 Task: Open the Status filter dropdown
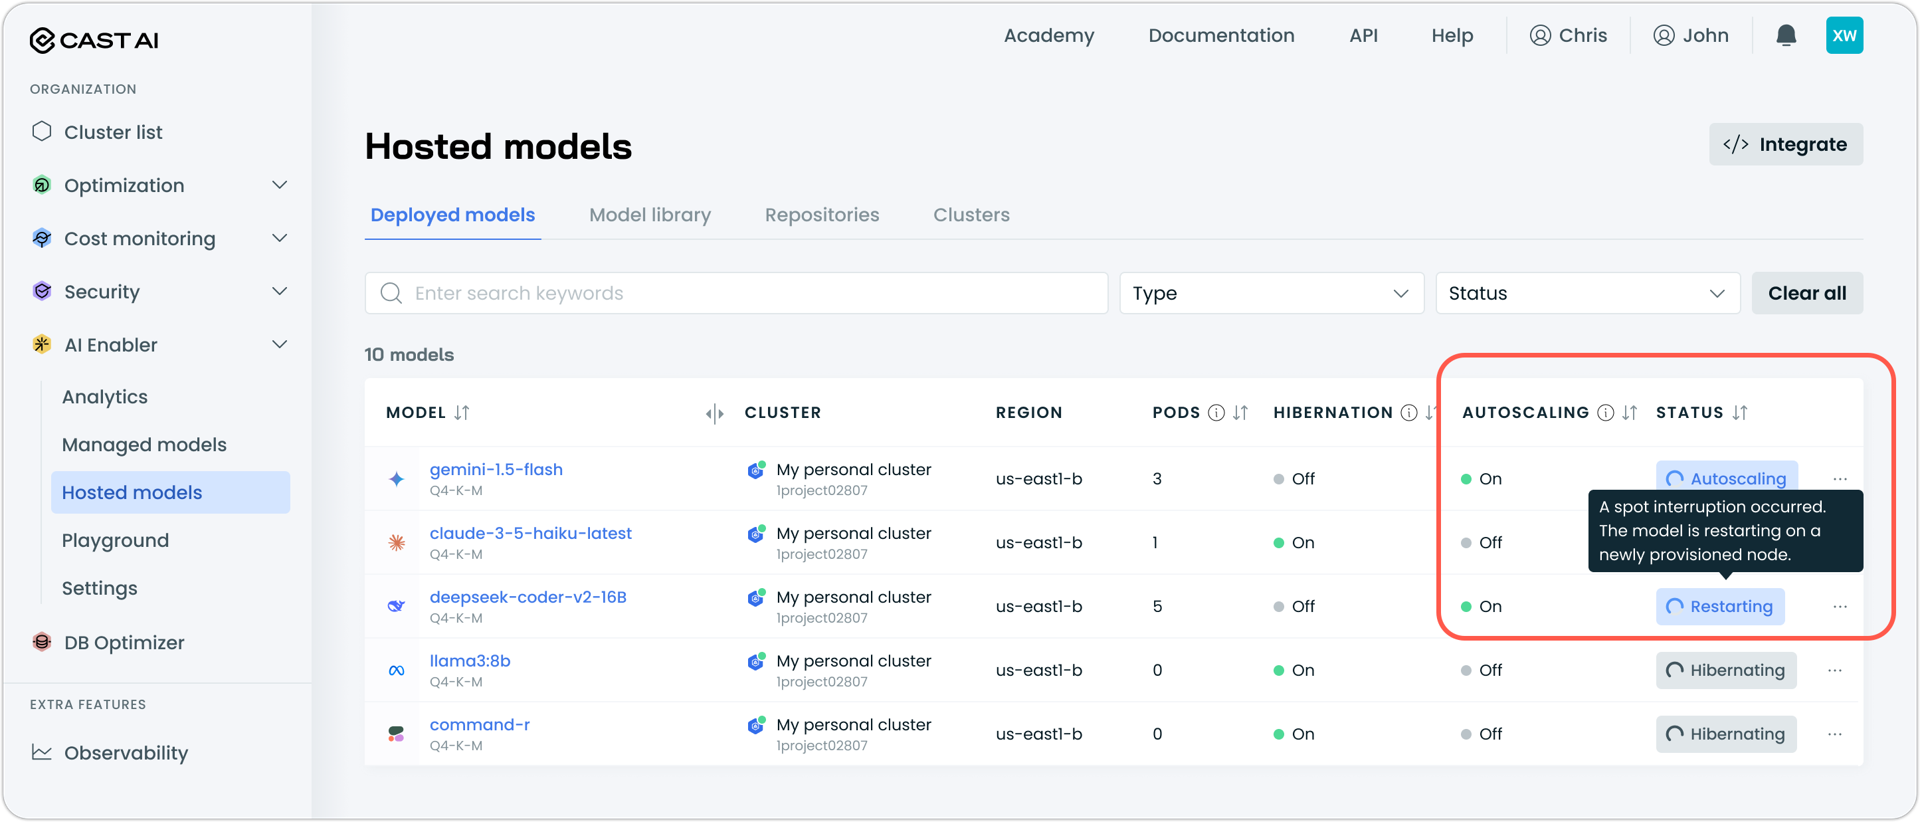pyautogui.click(x=1587, y=293)
